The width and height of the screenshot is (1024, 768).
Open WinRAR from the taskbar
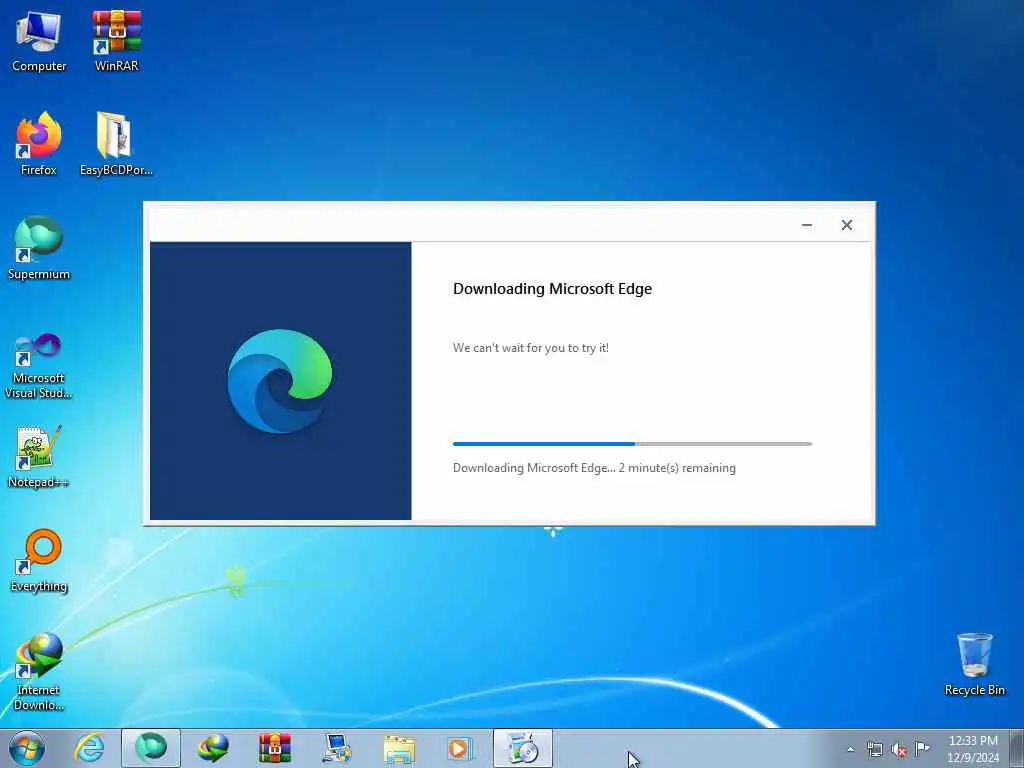275,748
